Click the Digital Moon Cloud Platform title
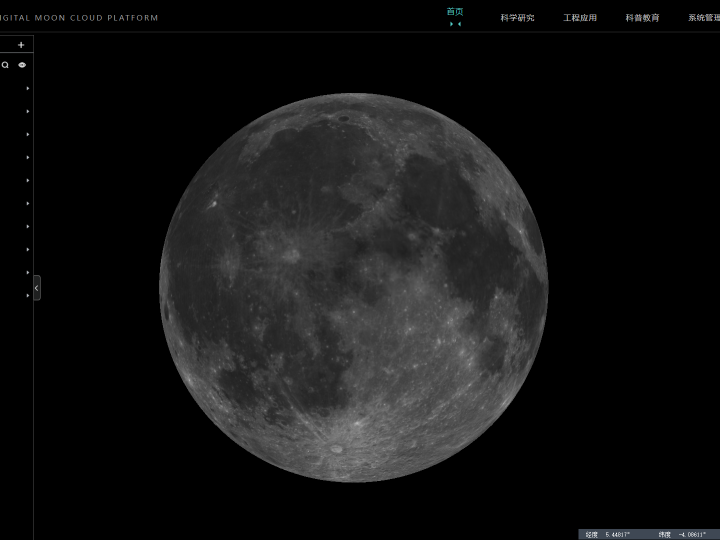Image resolution: width=720 pixels, height=540 pixels. pyautogui.click(x=80, y=18)
